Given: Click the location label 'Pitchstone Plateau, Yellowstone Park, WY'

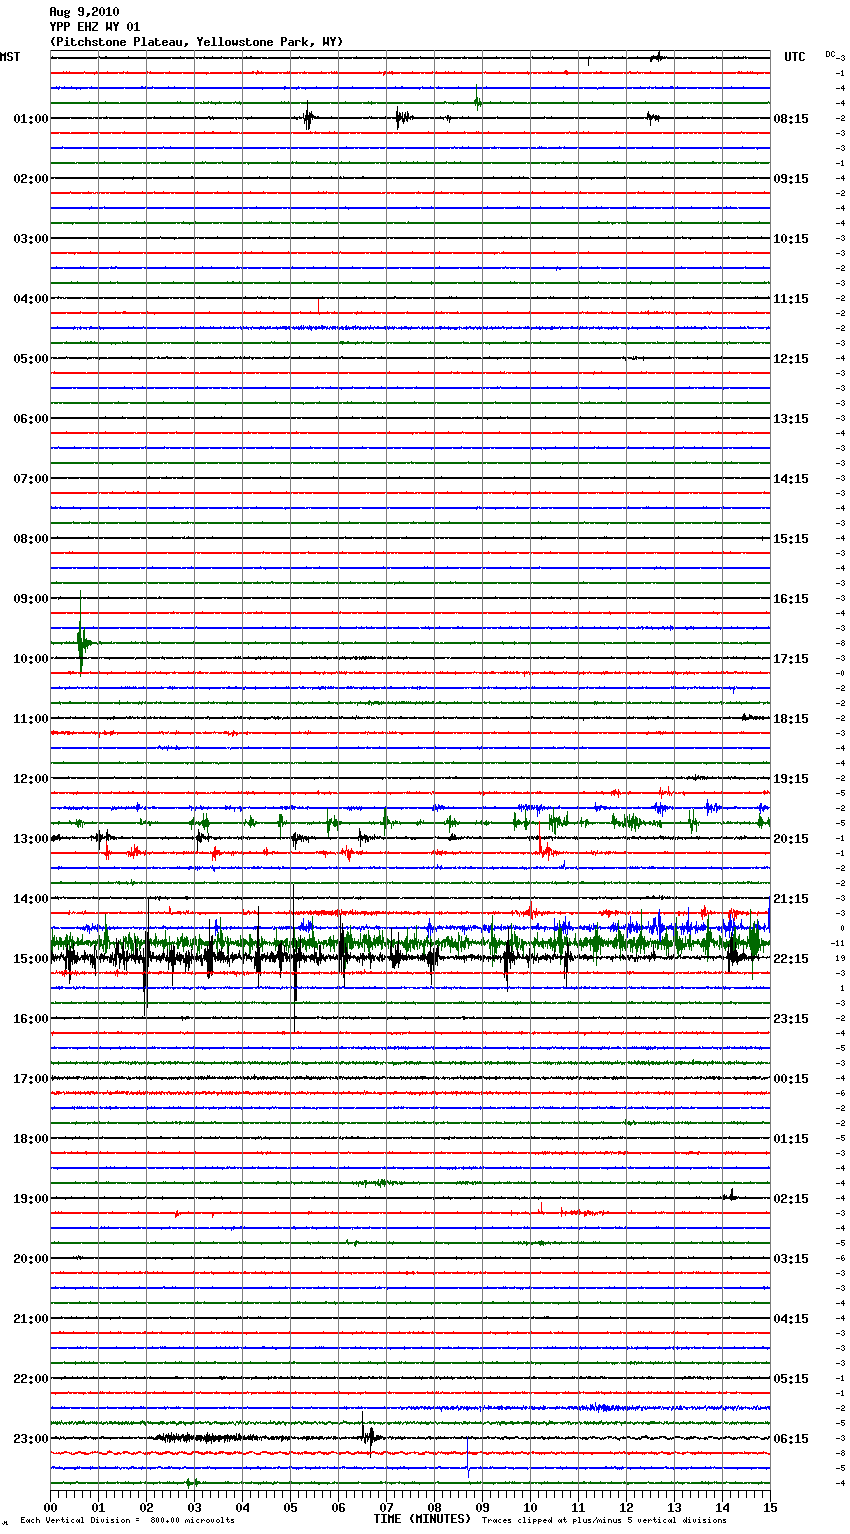Looking at the screenshot, I should (x=196, y=42).
